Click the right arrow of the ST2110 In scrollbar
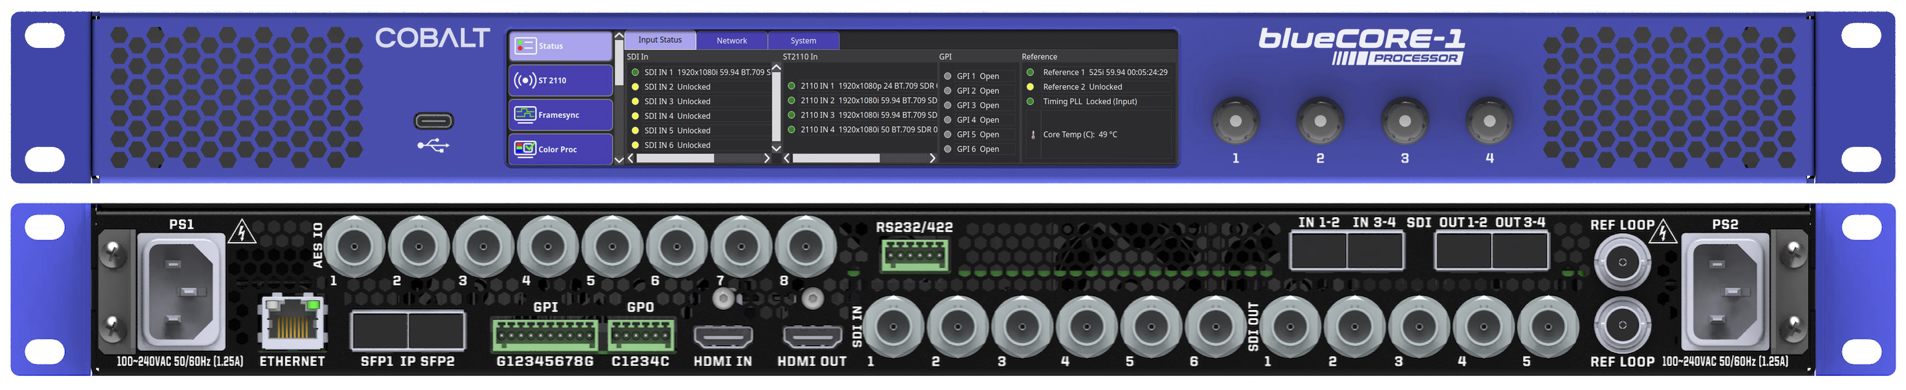This screenshot has height=390, width=1906. [x=932, y=158]
